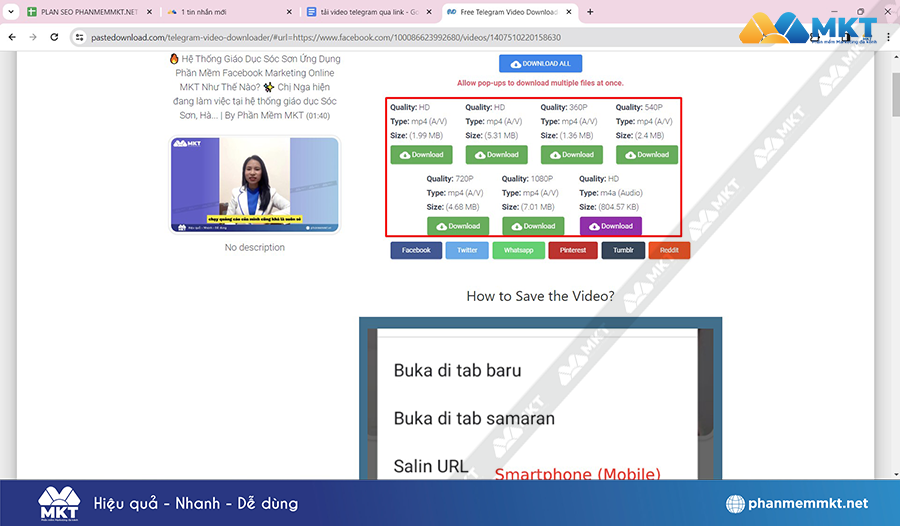Click 'Salin URL' in tutorial image
This screenshot has width=900, height=526.
tap(431, 466)
